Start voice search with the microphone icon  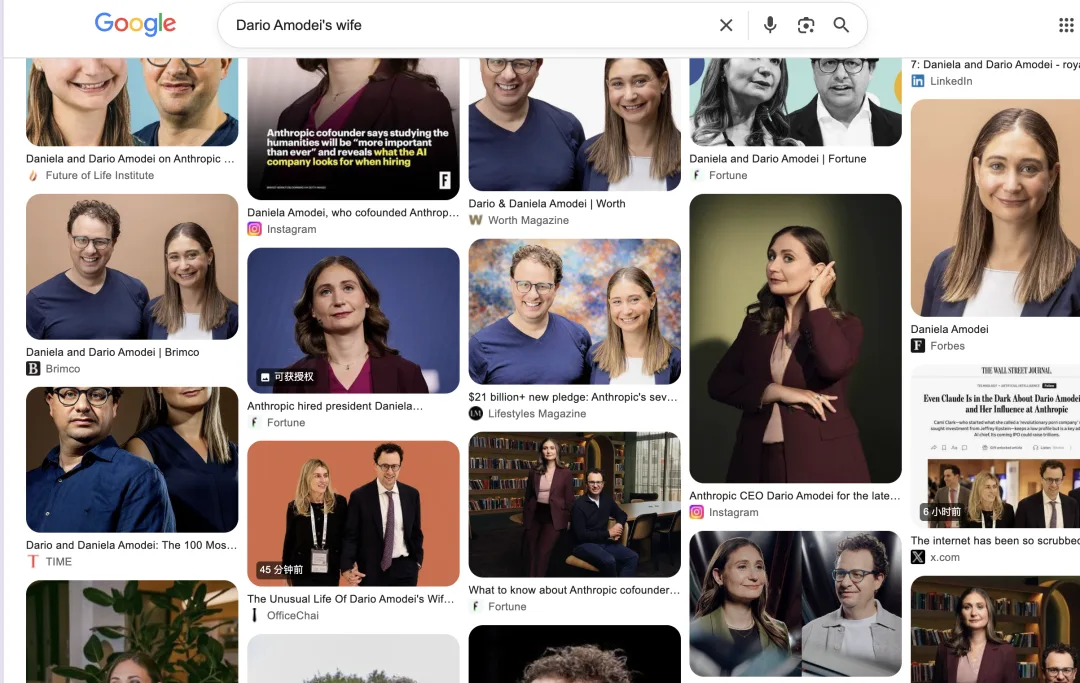770,25
